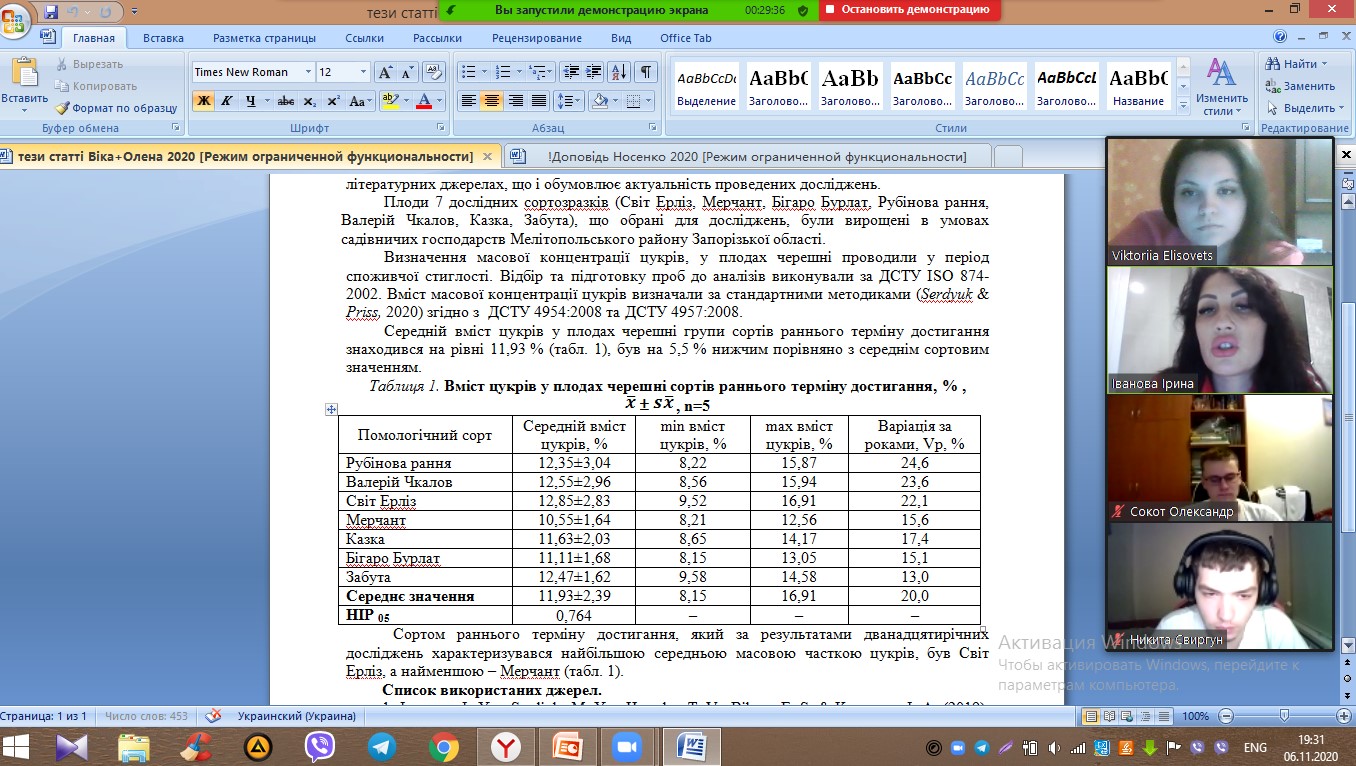Click the center alignment icon
1356x766 pixels.
click(x=491, y=100)
